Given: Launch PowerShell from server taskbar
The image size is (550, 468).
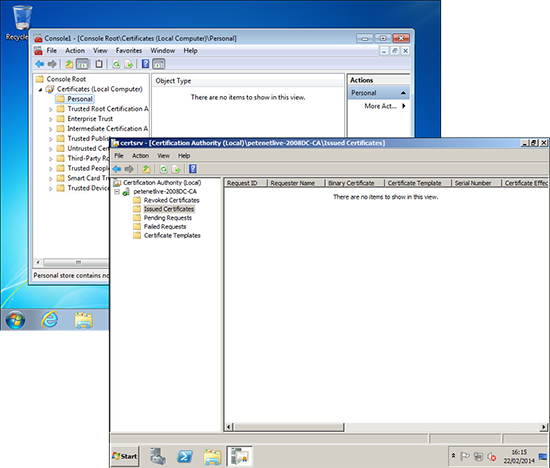Looking at the screenshot, I should click(185, 456).
